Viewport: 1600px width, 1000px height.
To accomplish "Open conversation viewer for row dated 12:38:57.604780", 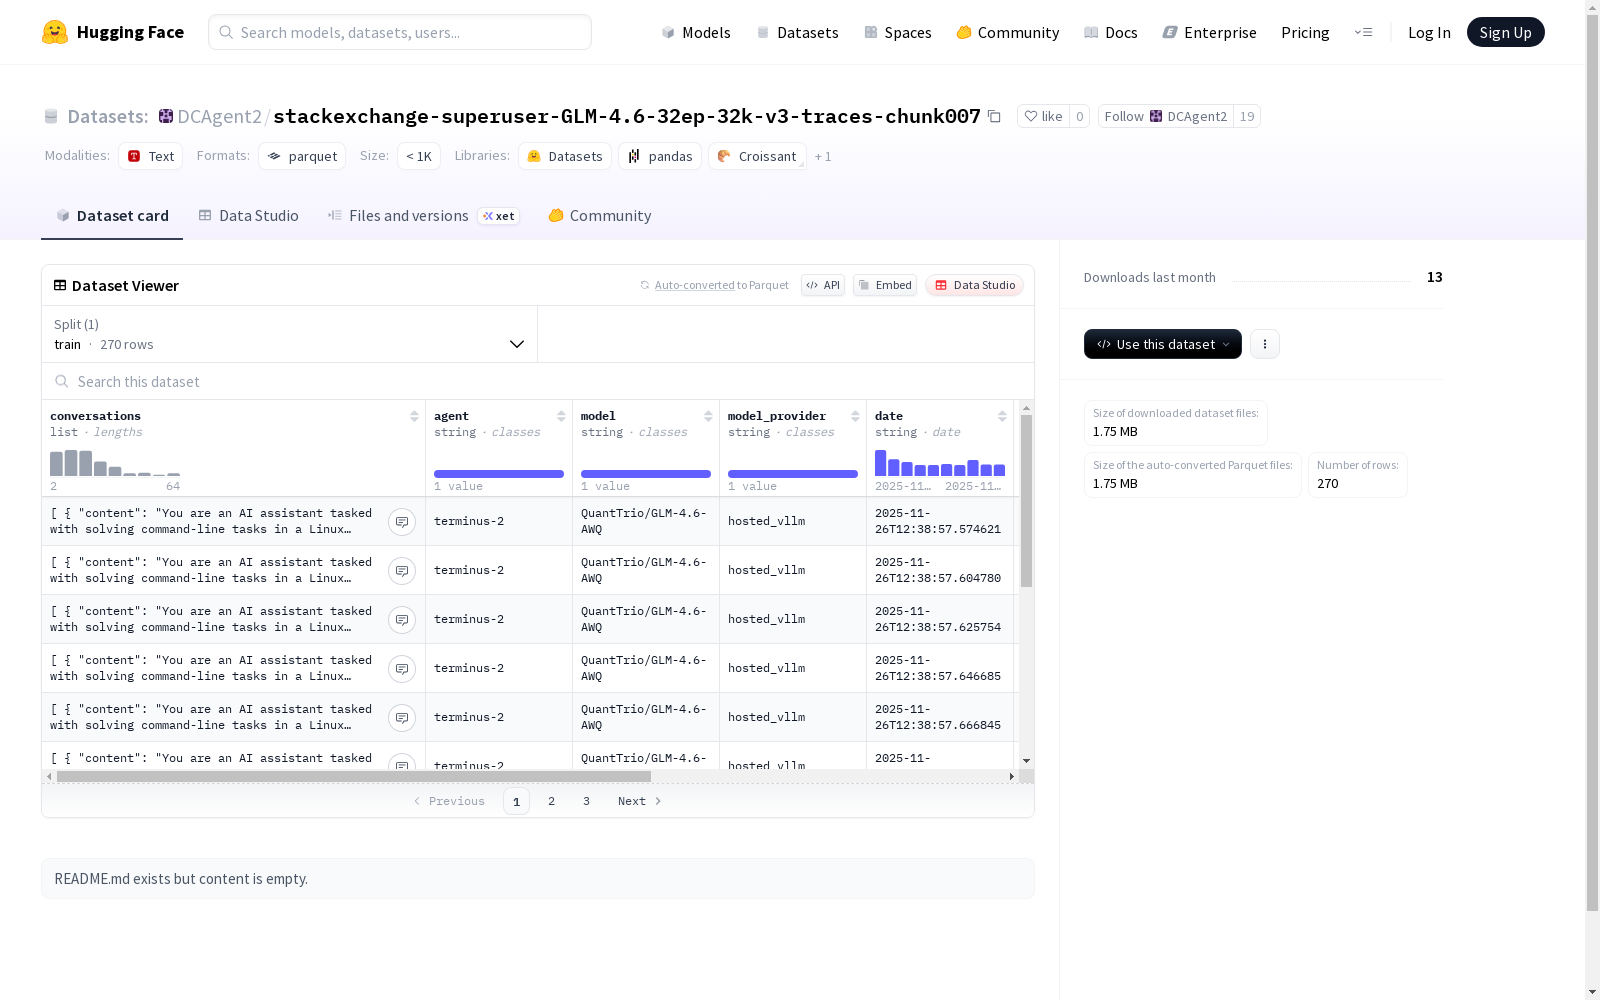I will [402, 571].
